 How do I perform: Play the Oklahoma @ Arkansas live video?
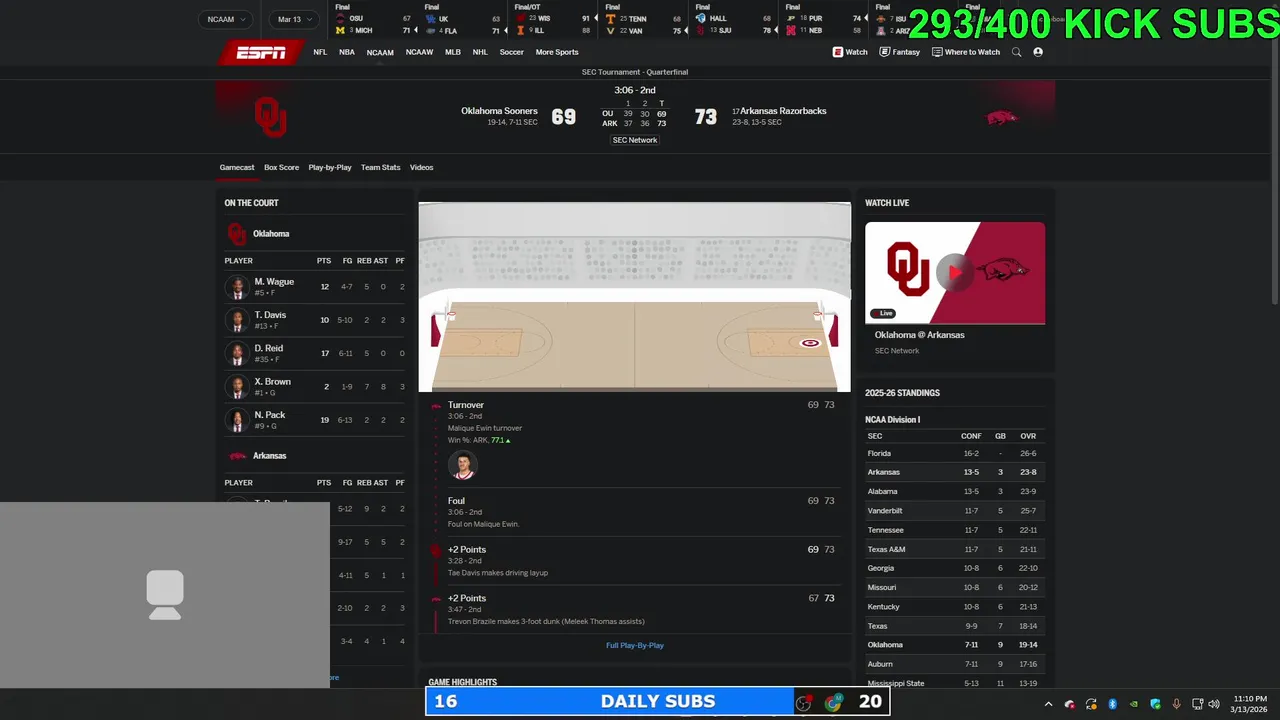[955, 272]
